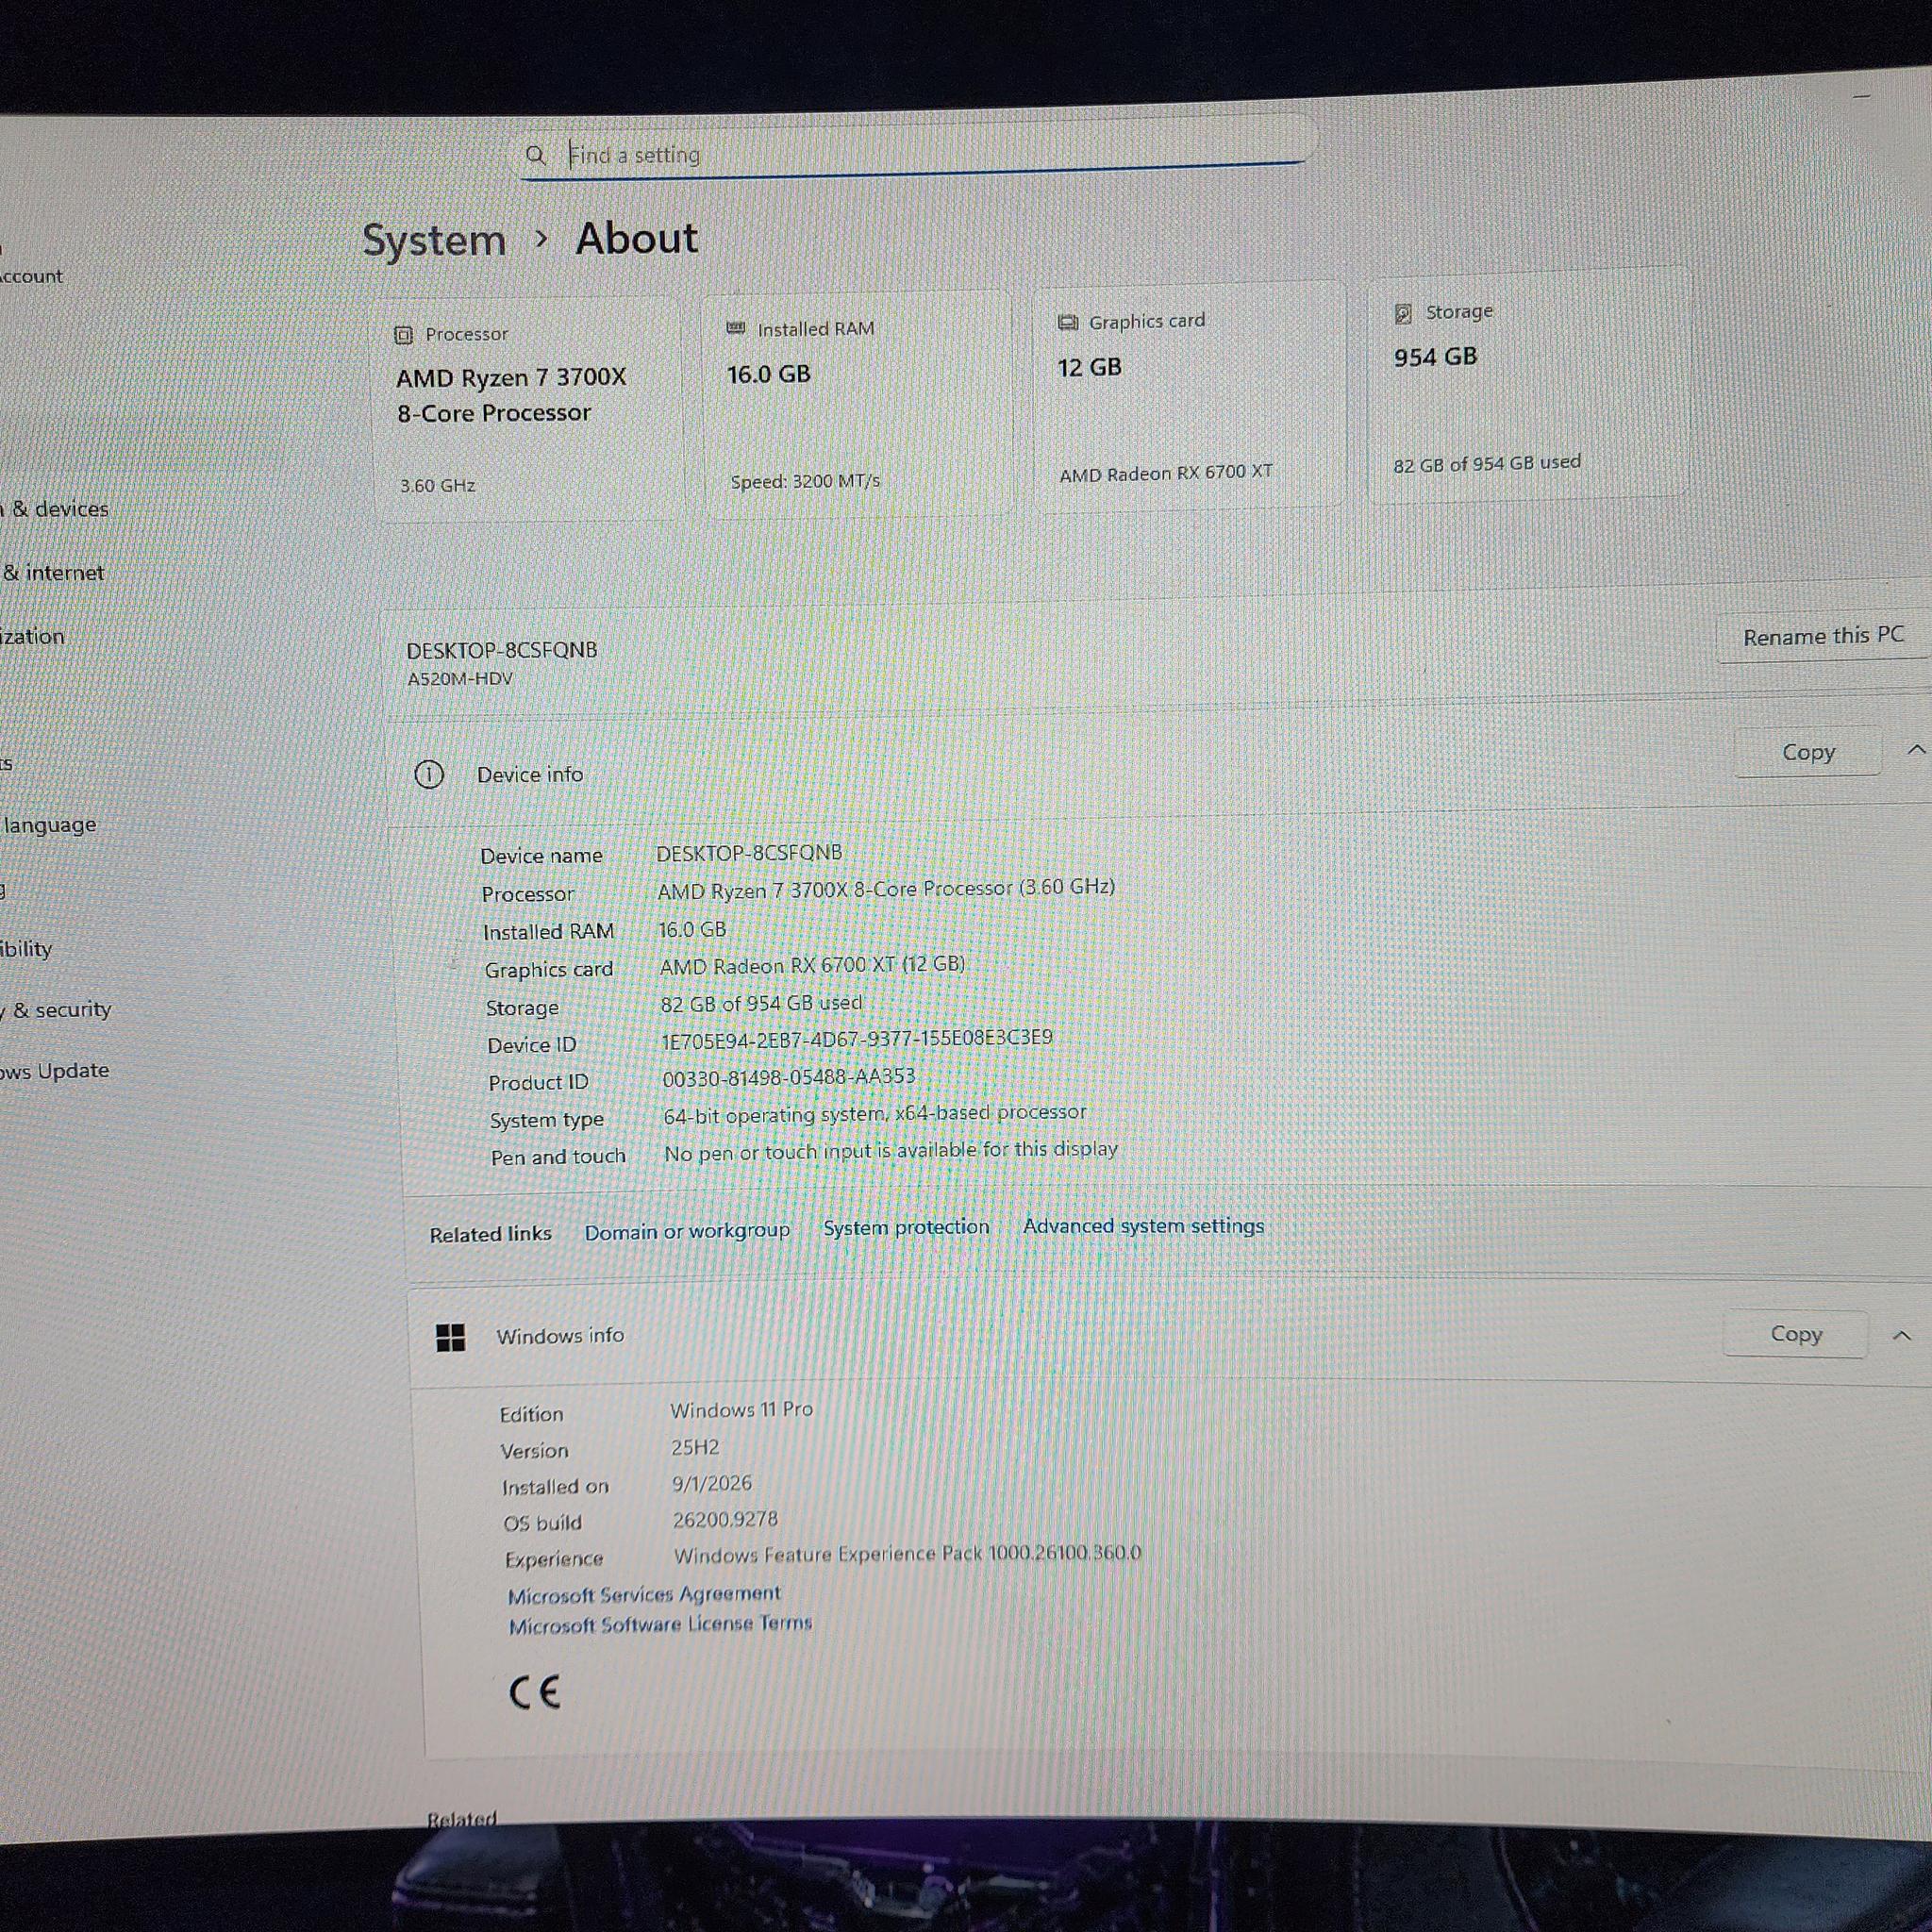Image resolution: width=1932 pixels, height=1932 pixels.
Task: Click OS build value 26200.9278
Action: [x=725, y=1520]
